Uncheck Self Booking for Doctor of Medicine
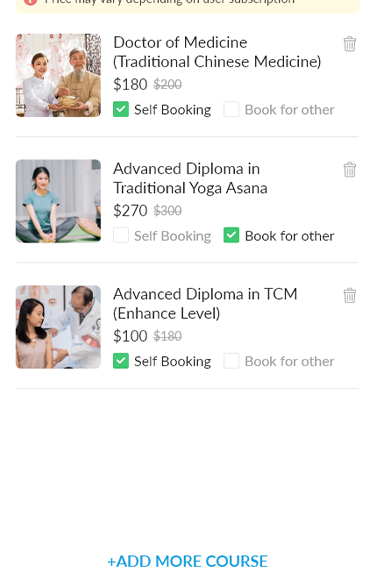 pyautogui.click(x=121, y=109)
